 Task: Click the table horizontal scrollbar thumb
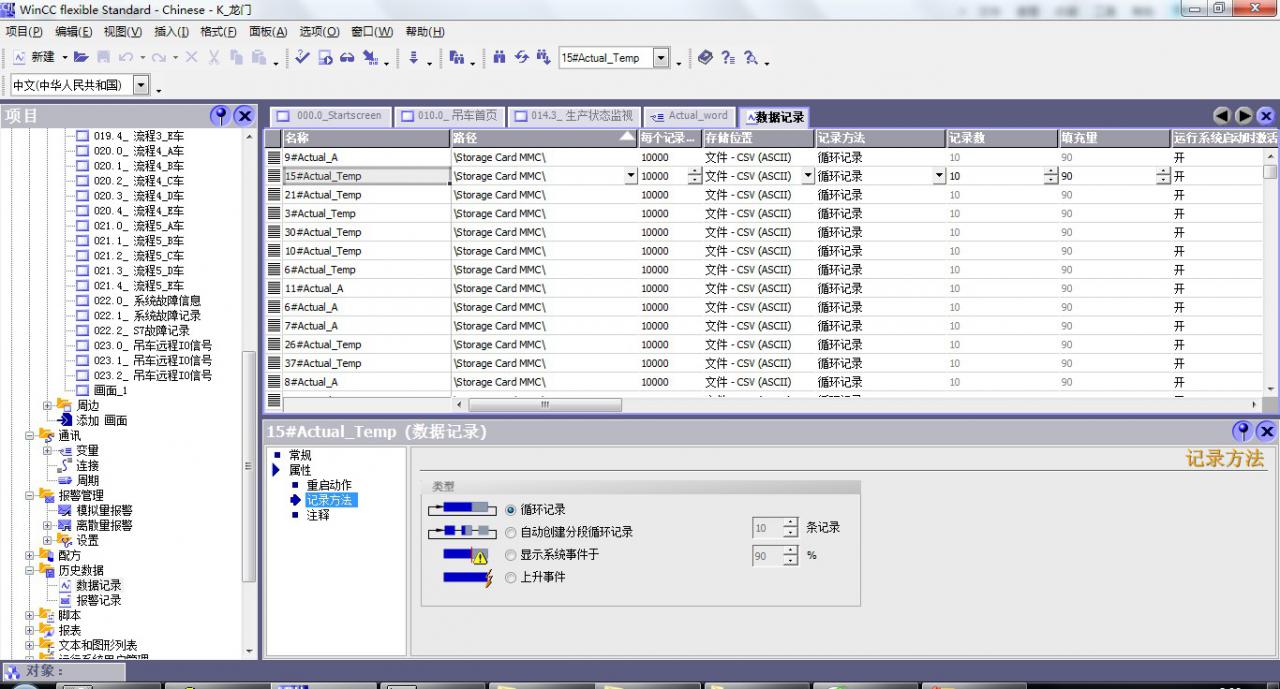(544, 405)
